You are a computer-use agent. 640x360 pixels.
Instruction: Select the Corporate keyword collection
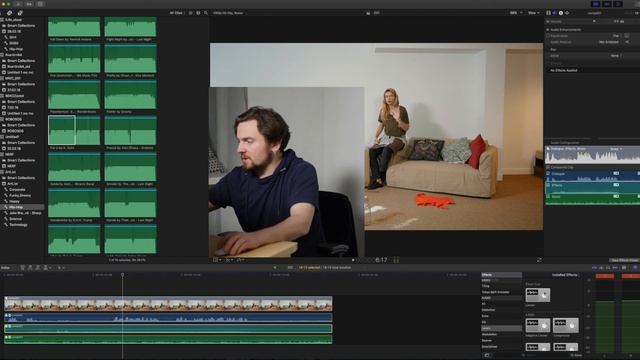pos(17,190)
